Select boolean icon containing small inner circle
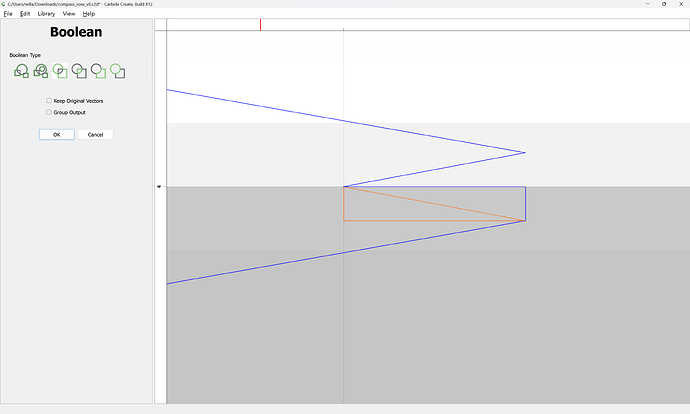Viewport: 690px width, 414px height. (x=40, y=71)
